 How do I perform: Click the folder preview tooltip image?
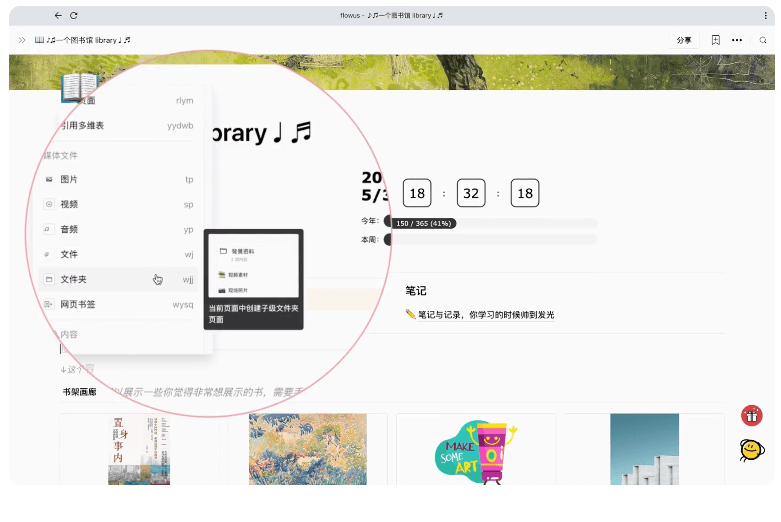click(x=254, y=265)
